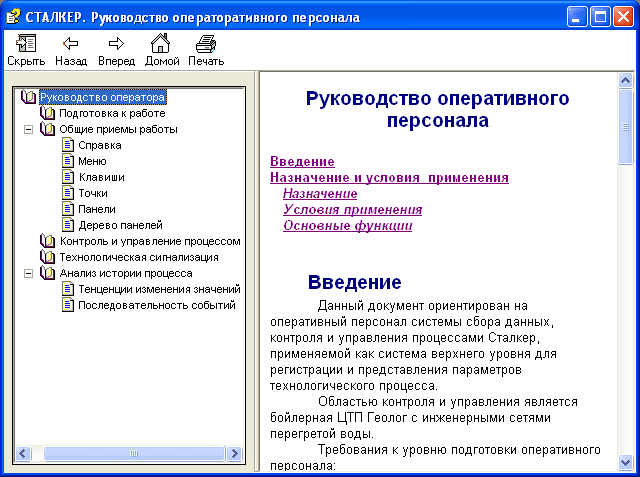
Task: Click the book icon beside Общие приемы работы
Action: click(47, 129)
